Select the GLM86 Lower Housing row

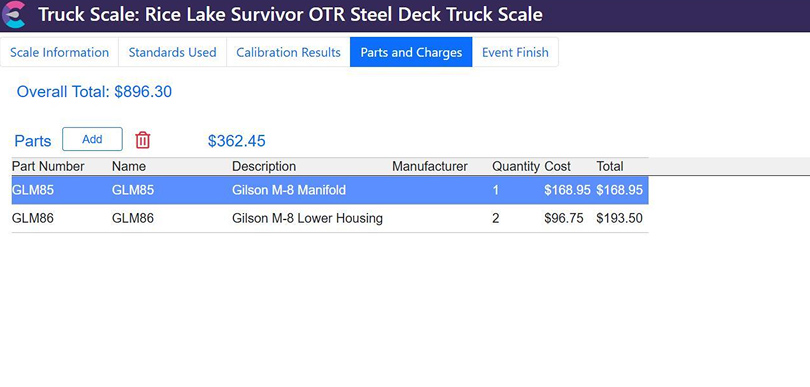330,219
